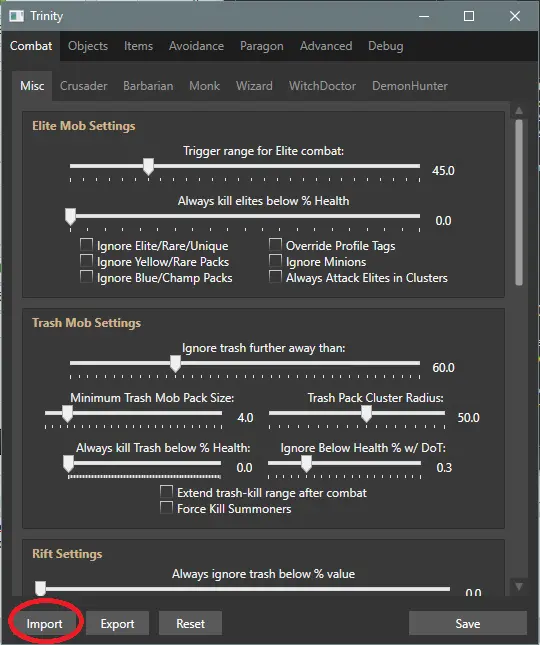The image size is (540, 645).
Task: Click the scrollbar down arrow
Action: [x=519, y=586]
